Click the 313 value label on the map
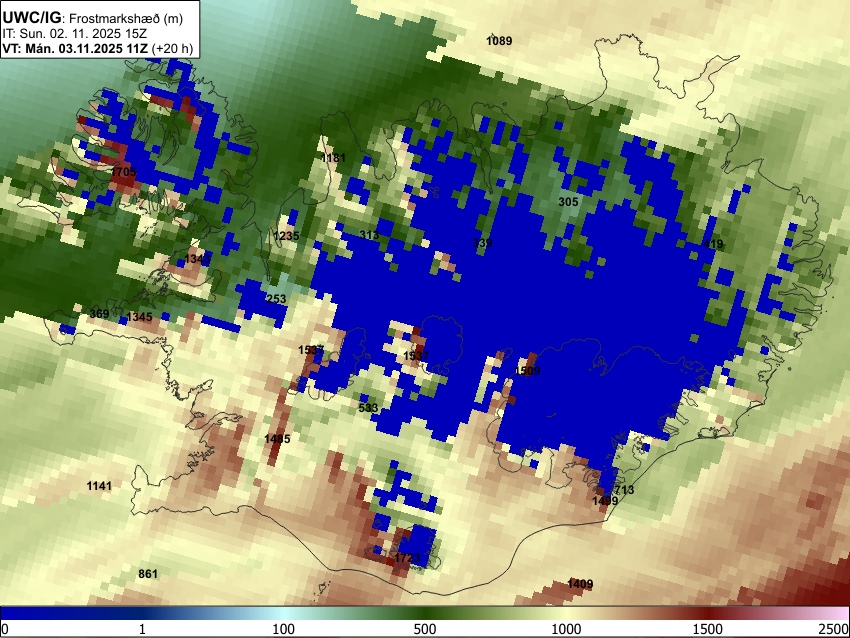Image resolution: width=850 pixels, height=638 pixels. (369, 235)
